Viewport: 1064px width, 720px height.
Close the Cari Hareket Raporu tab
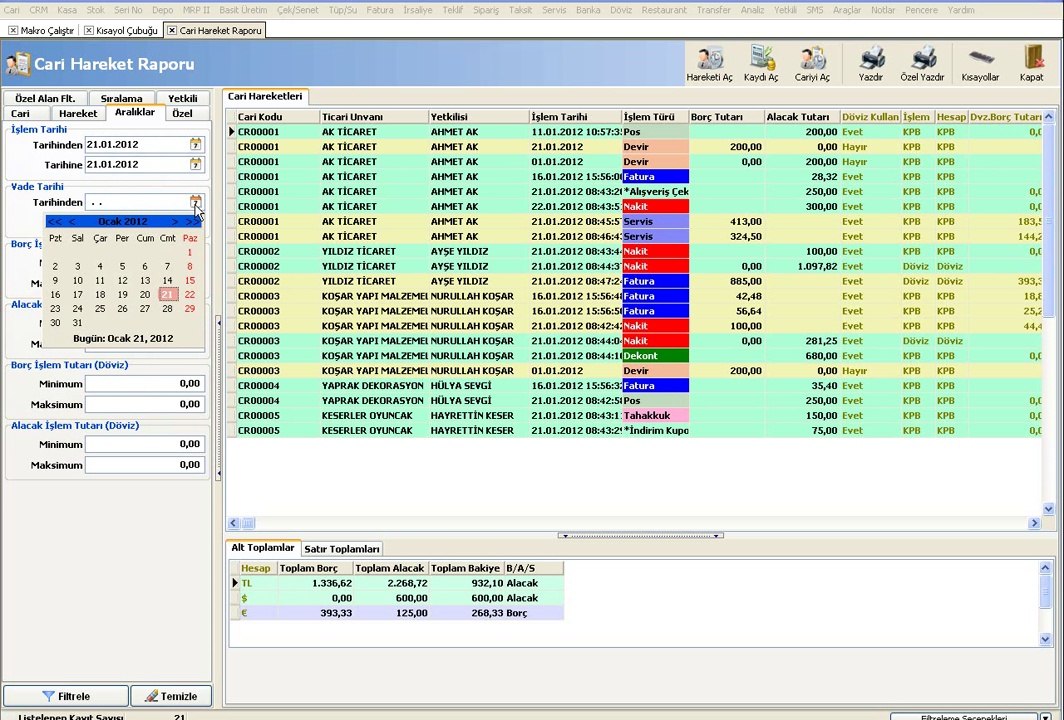coord(172,31)
